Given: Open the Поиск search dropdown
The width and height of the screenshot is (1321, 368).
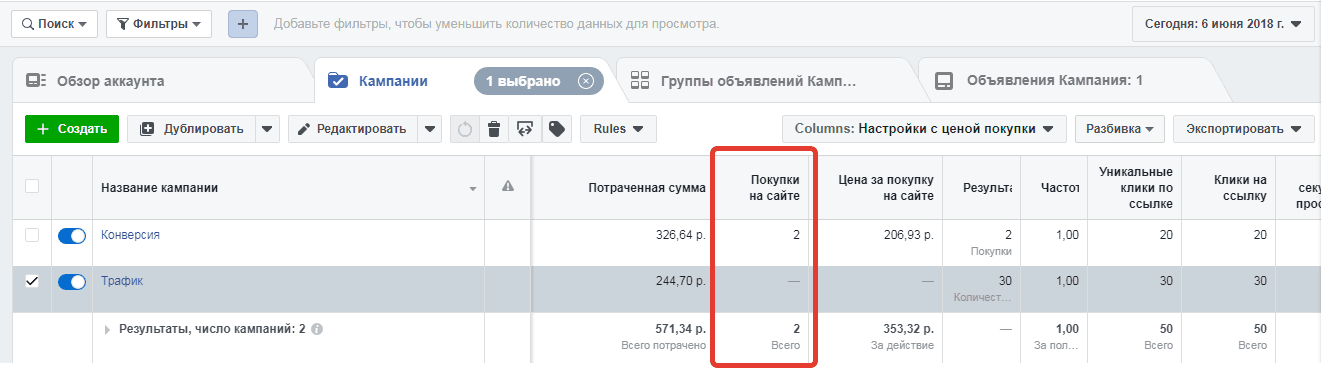Looking at the screenshot, I should 53,24.
